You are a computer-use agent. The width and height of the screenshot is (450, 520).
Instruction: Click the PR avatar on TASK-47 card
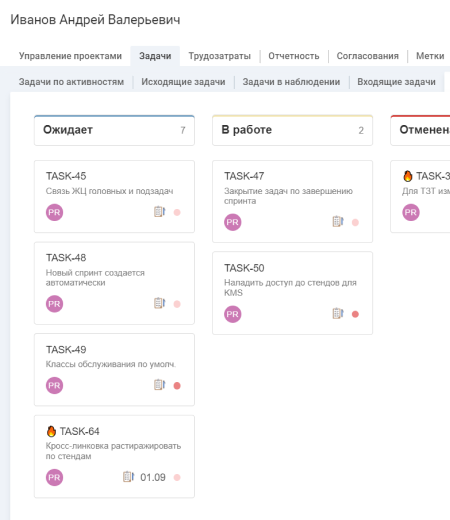click(233, 222)
